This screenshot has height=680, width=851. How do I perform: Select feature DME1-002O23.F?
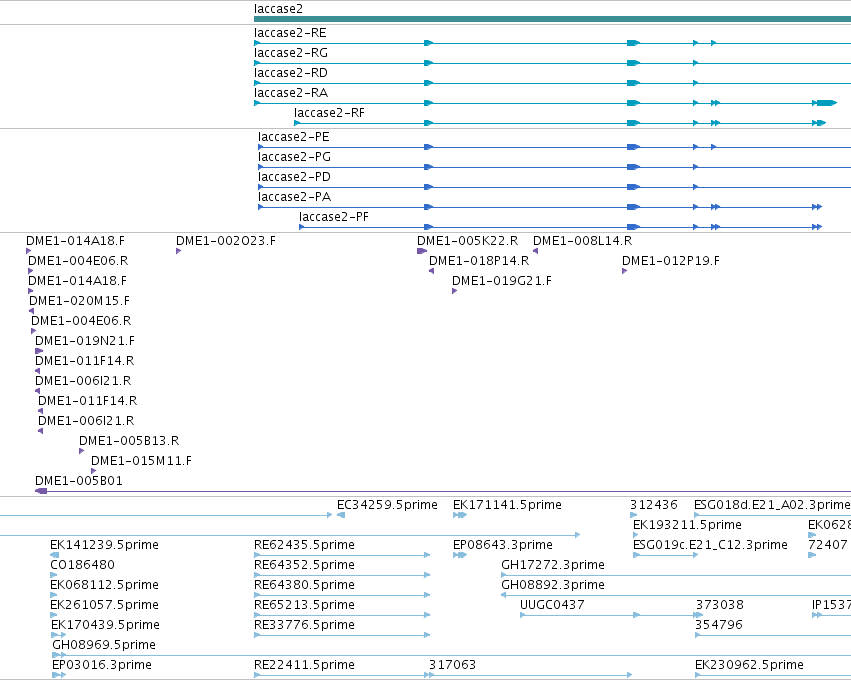[226, 241]
